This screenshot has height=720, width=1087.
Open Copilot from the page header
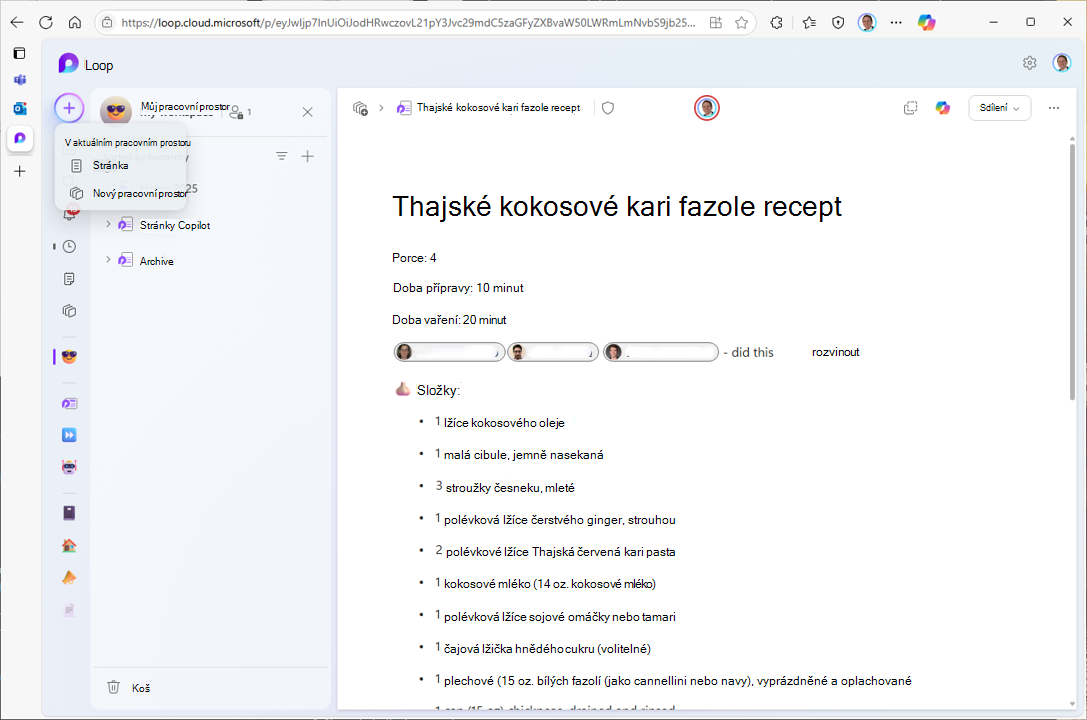tap(943, 108)
